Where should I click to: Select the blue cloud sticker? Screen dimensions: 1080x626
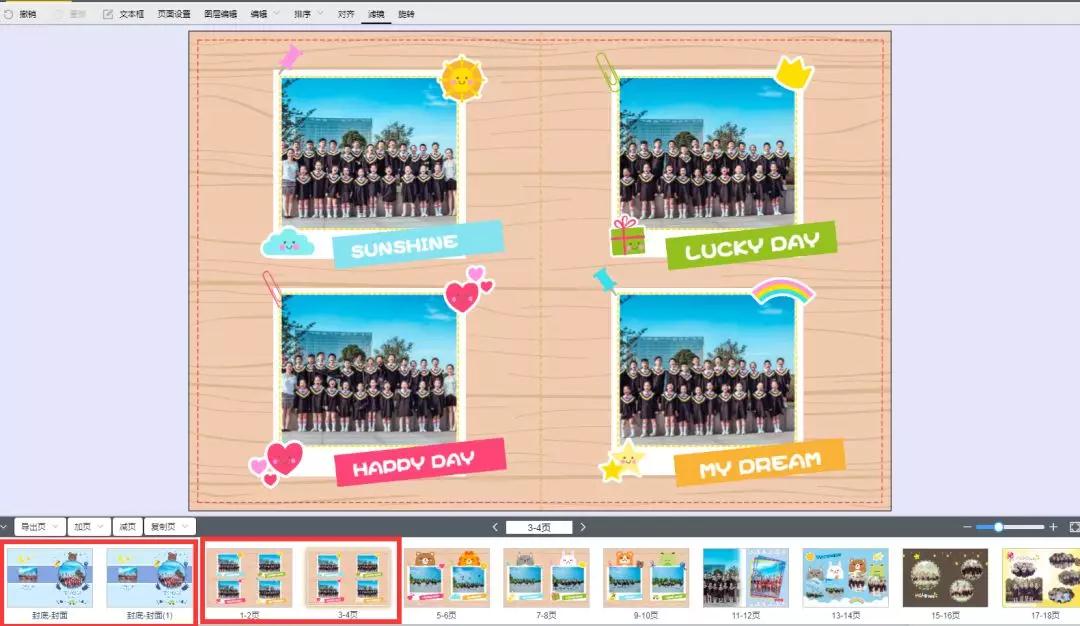[x=288, y=242]
